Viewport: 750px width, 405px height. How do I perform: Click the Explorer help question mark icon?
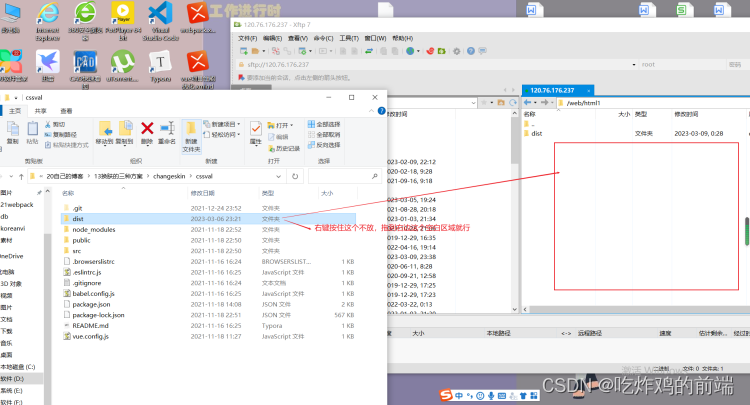pyautogui.click(x=381, y=111)
